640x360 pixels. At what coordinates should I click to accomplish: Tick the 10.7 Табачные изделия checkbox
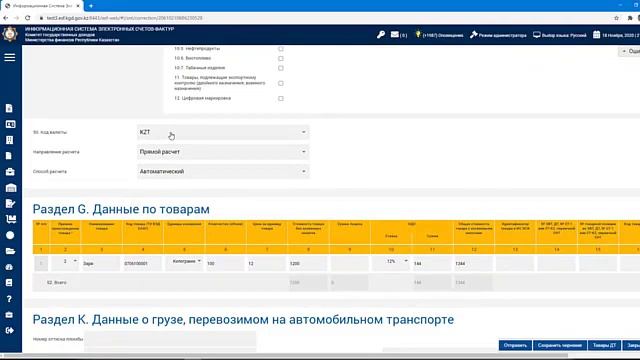(281, 68)
